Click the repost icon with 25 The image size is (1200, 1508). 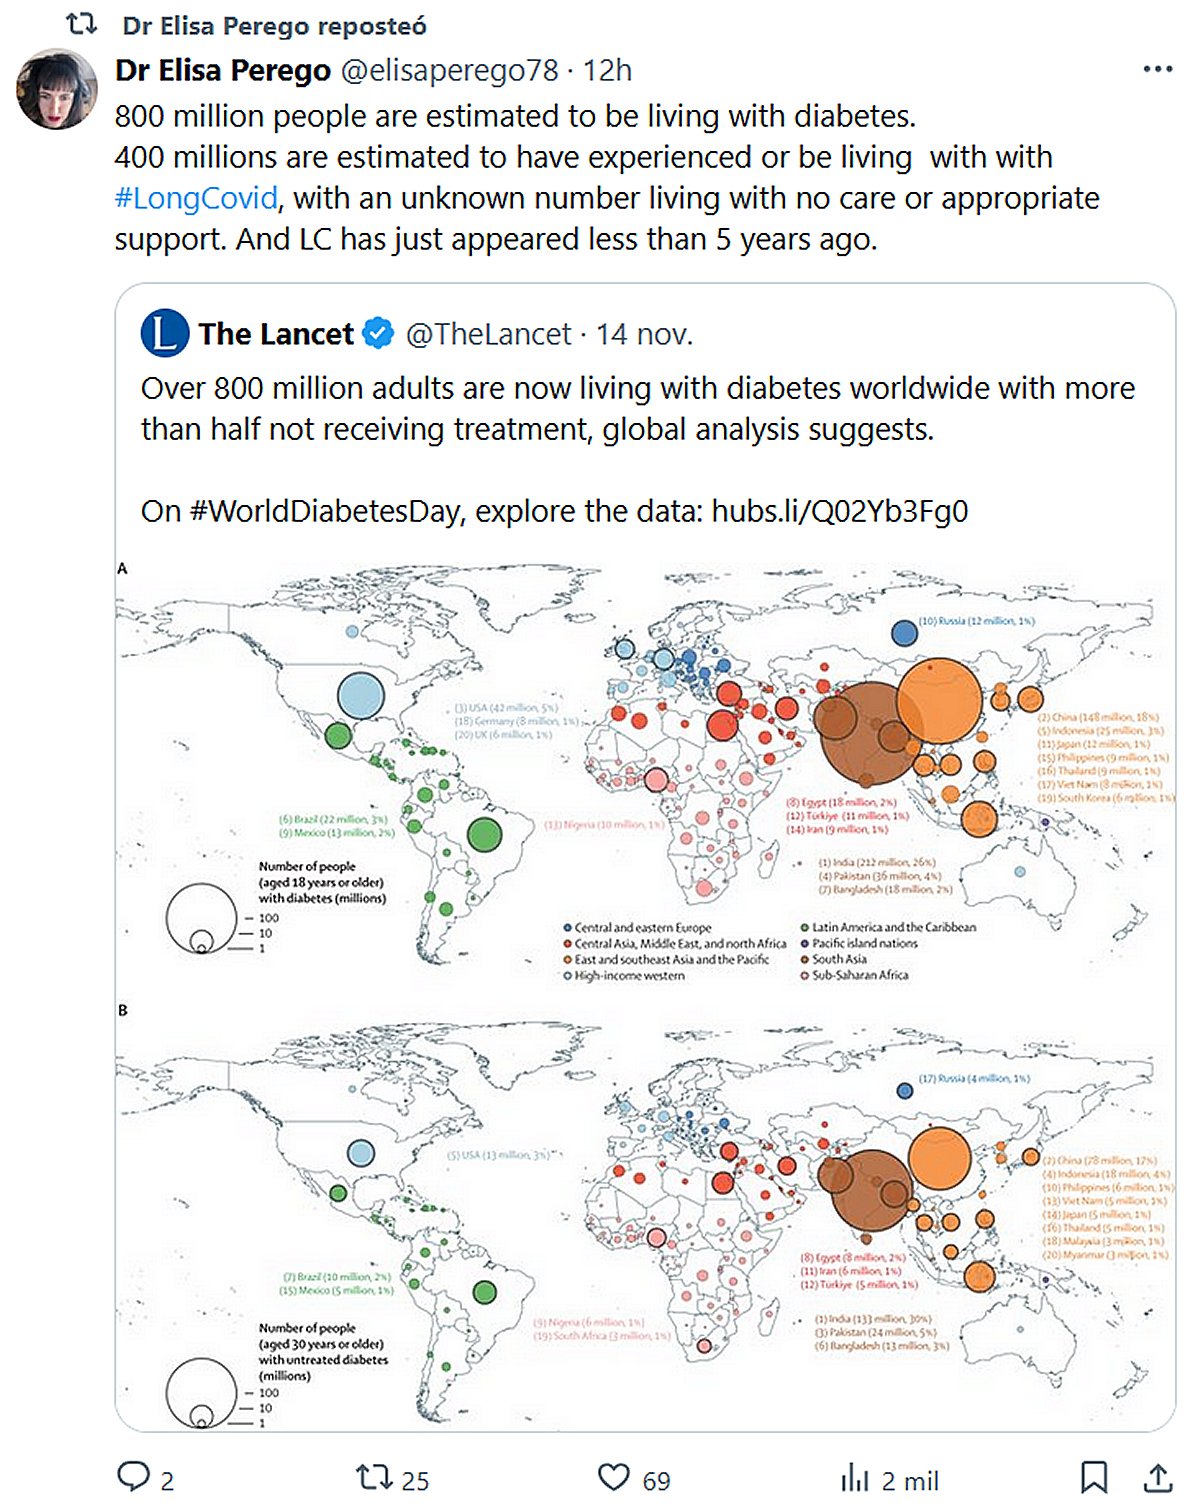tap(375, 1478)
